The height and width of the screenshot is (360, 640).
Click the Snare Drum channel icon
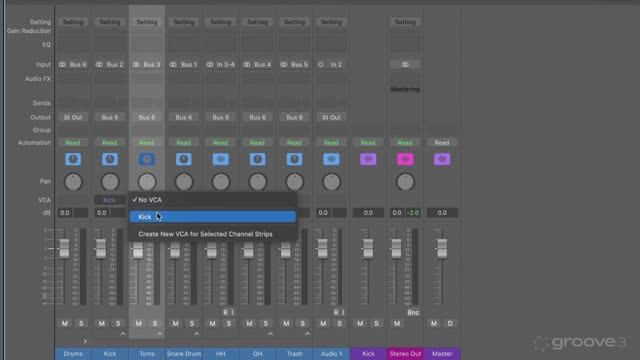pos(184,159)
